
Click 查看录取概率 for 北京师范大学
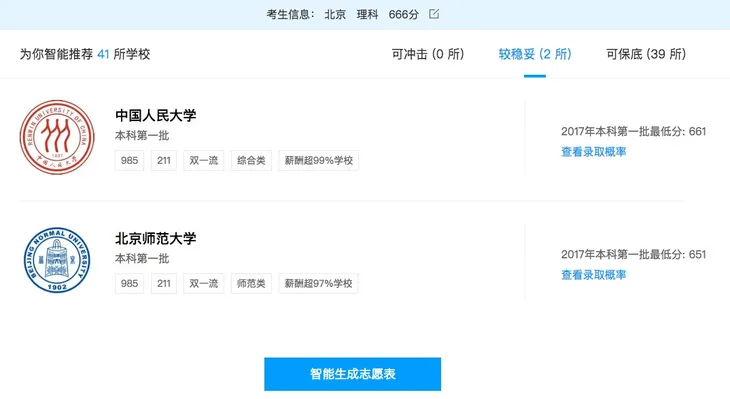(x=594, y=275)
